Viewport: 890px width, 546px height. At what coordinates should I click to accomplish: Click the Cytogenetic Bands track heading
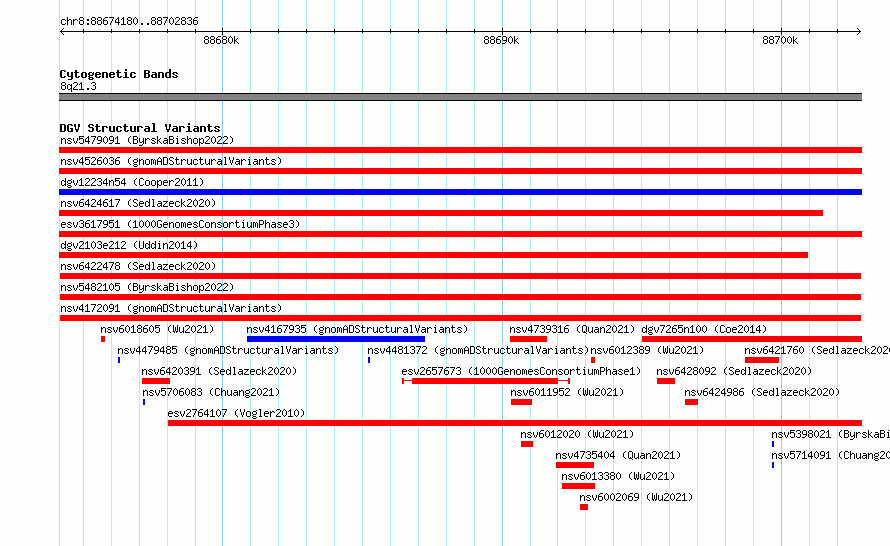tap(119, 74)
